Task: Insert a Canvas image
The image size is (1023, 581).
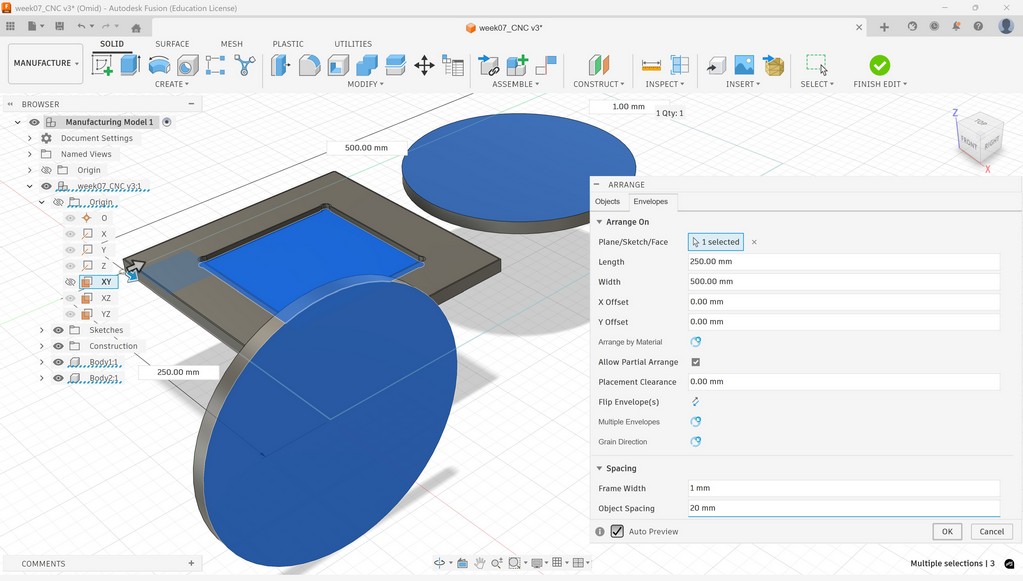Action: point(744,64)
